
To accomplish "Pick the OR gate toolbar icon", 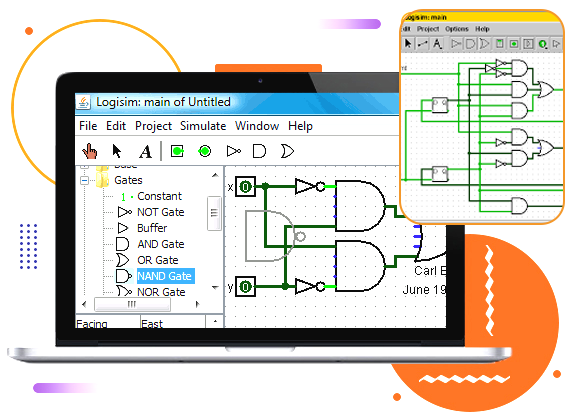I will tap(287, 151).
